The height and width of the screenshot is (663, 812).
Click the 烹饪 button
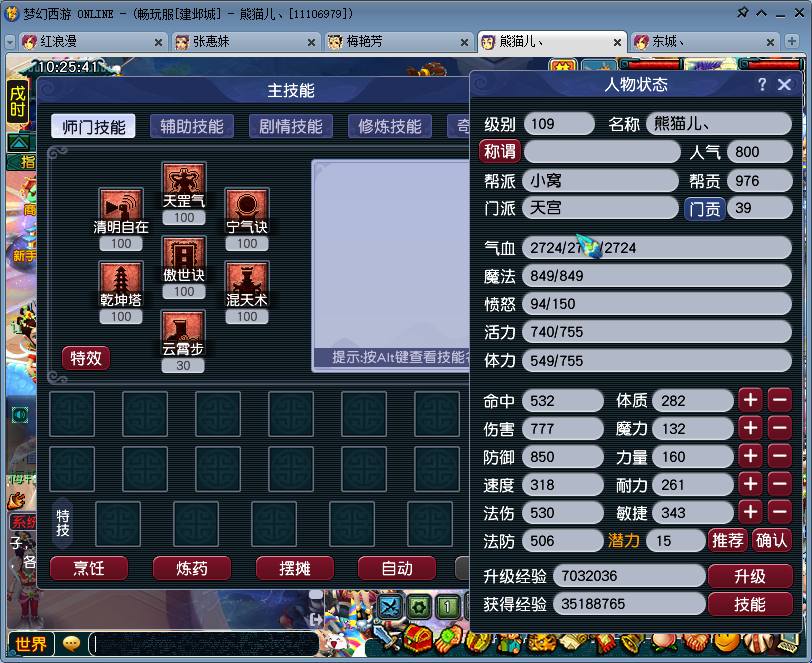pyautogui.click(x=89, y=568)
